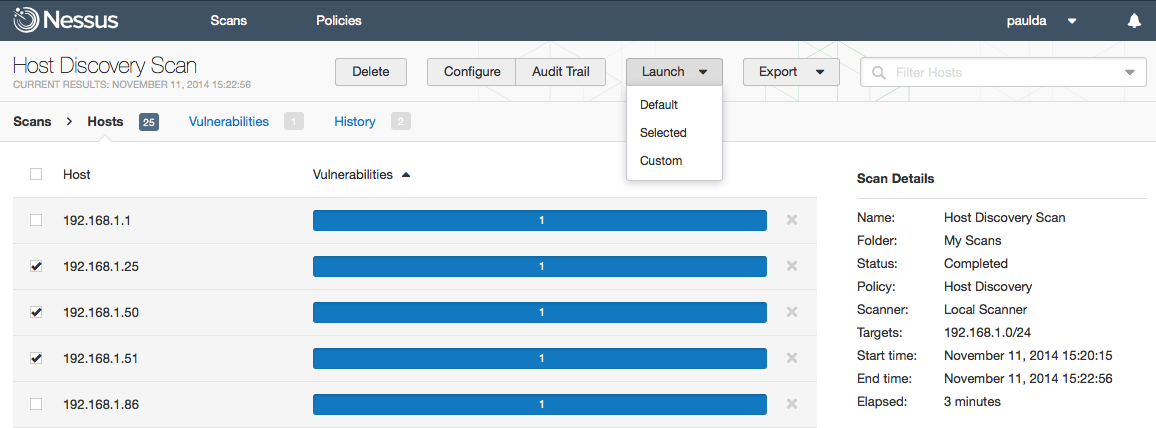1156x428 pixels.
Task: Remove host 192.168.1.25 with X icon
Action: [x=792, y=266]
